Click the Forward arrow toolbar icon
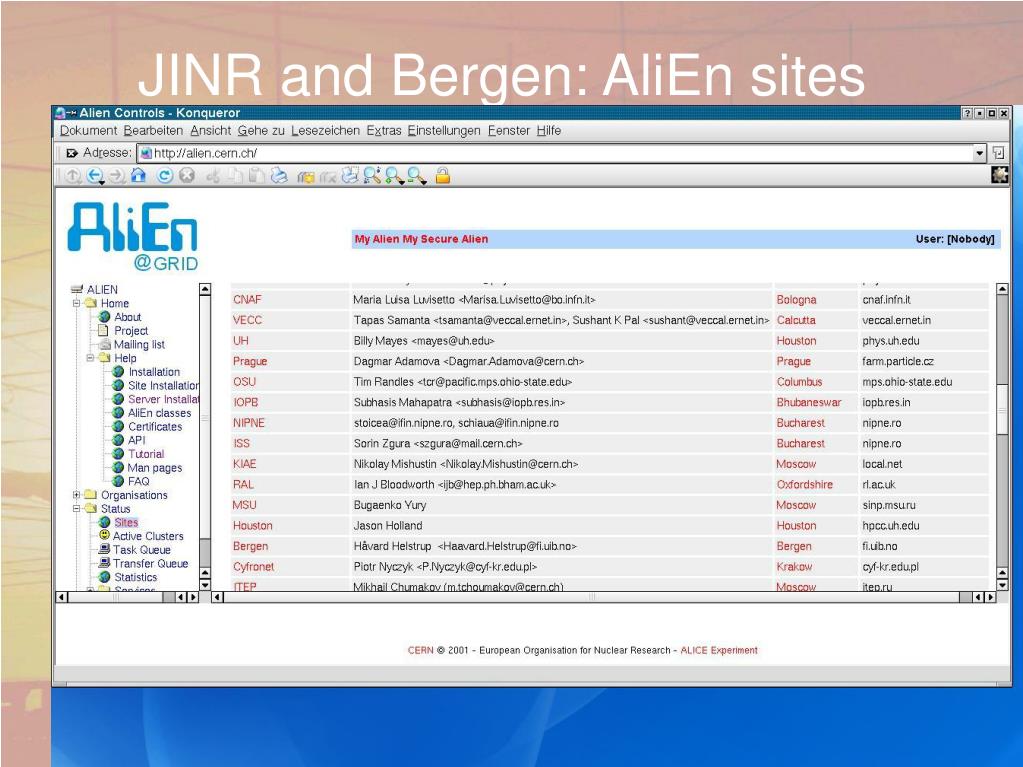Viewport: 1023px width, 767px height. click(116, 175)
